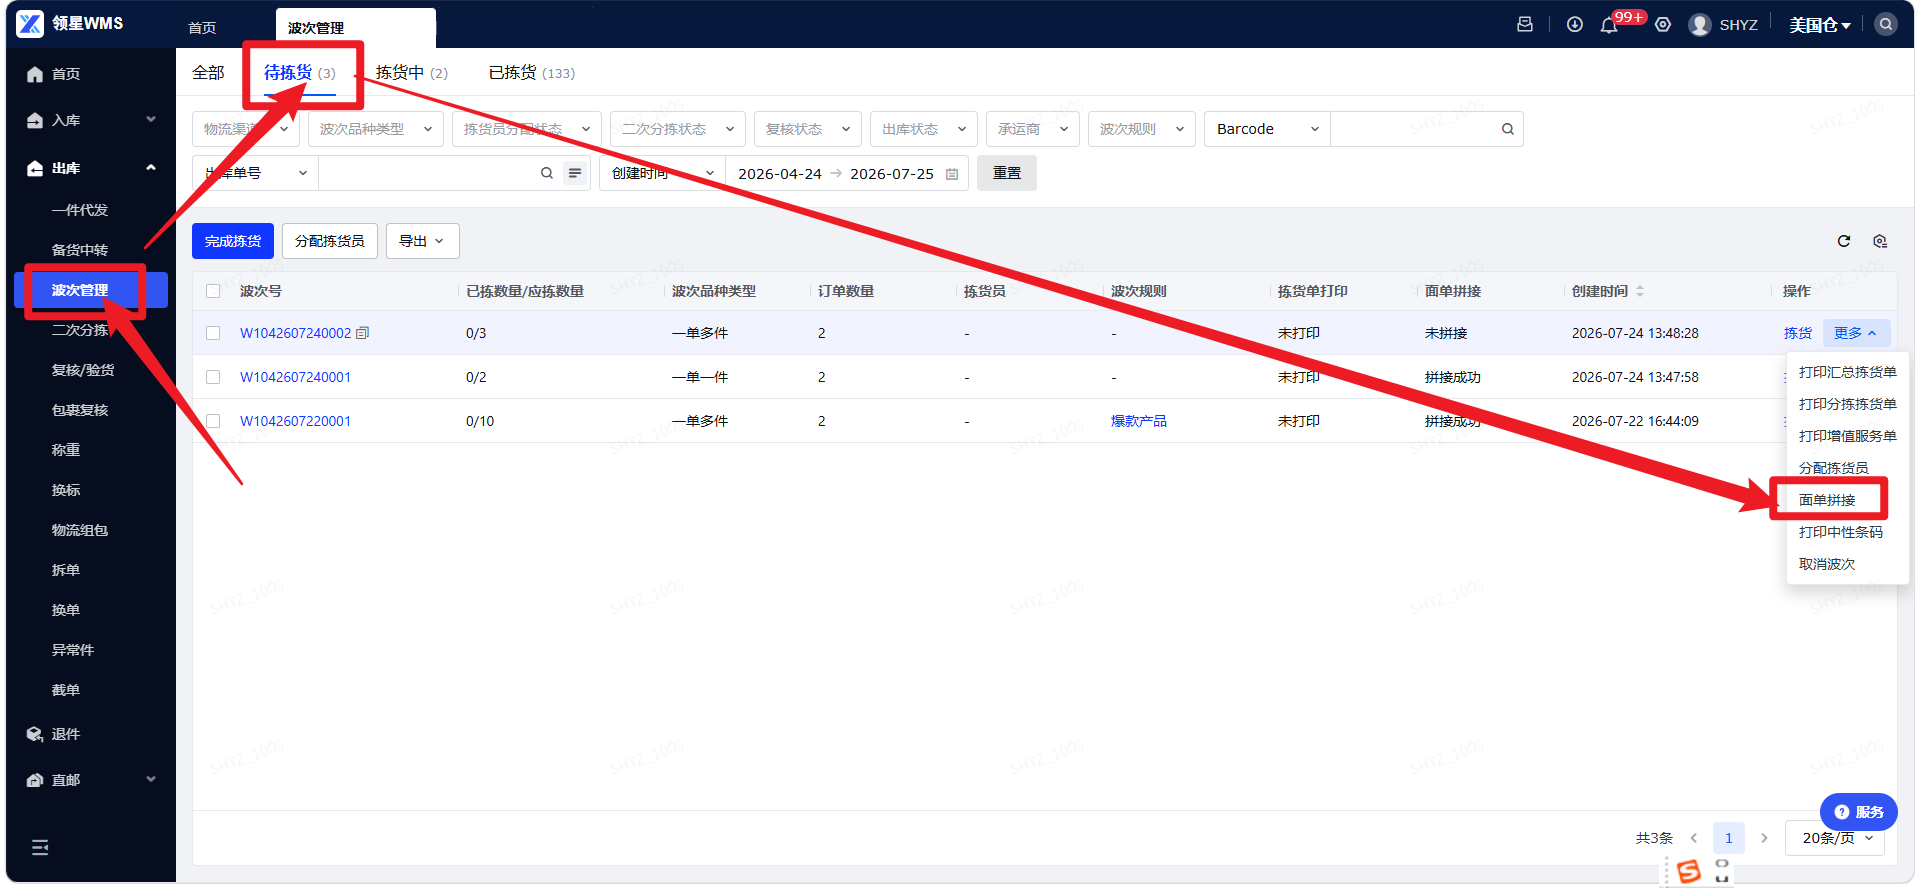Click start date 2026-04-24 field
Image resolution: width=1920 pixels, height=888 pixels.
coord(780,174)
